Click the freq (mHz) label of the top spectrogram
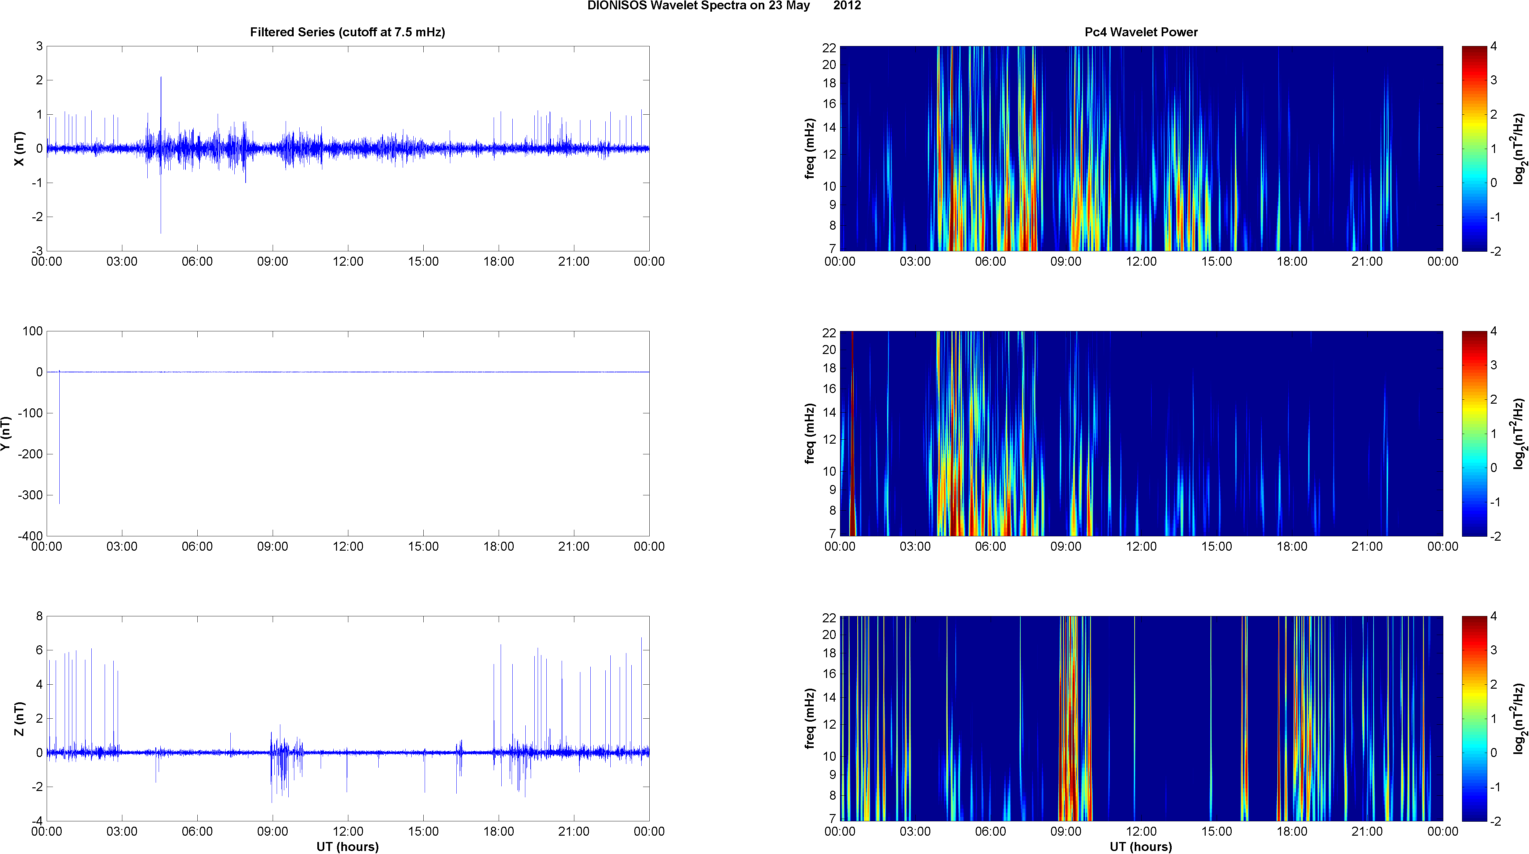 click(809, 149)
